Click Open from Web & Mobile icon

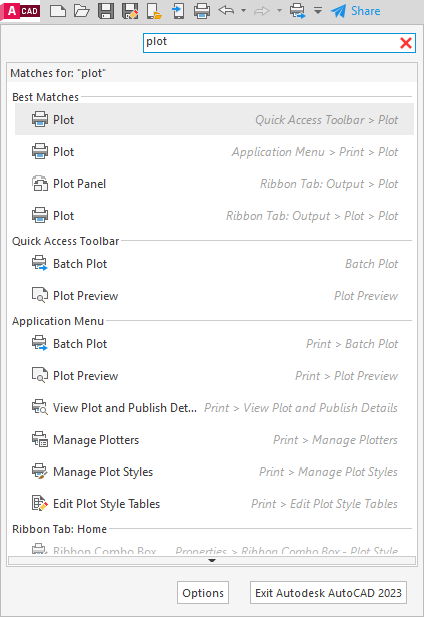coord(154,11)
